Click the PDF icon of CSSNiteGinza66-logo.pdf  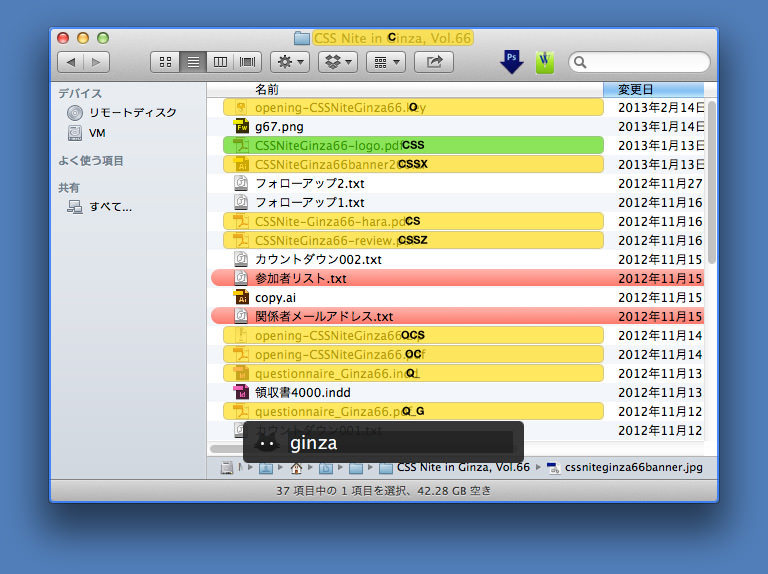tap(240, 145)
